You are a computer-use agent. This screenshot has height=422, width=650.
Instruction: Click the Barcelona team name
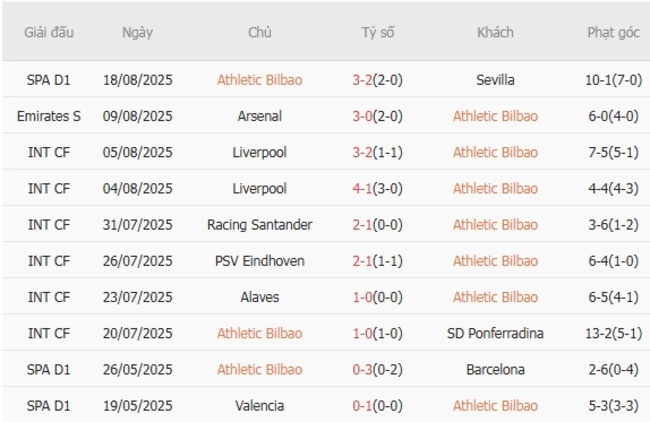pyautogui.click(x=495, y=370)
